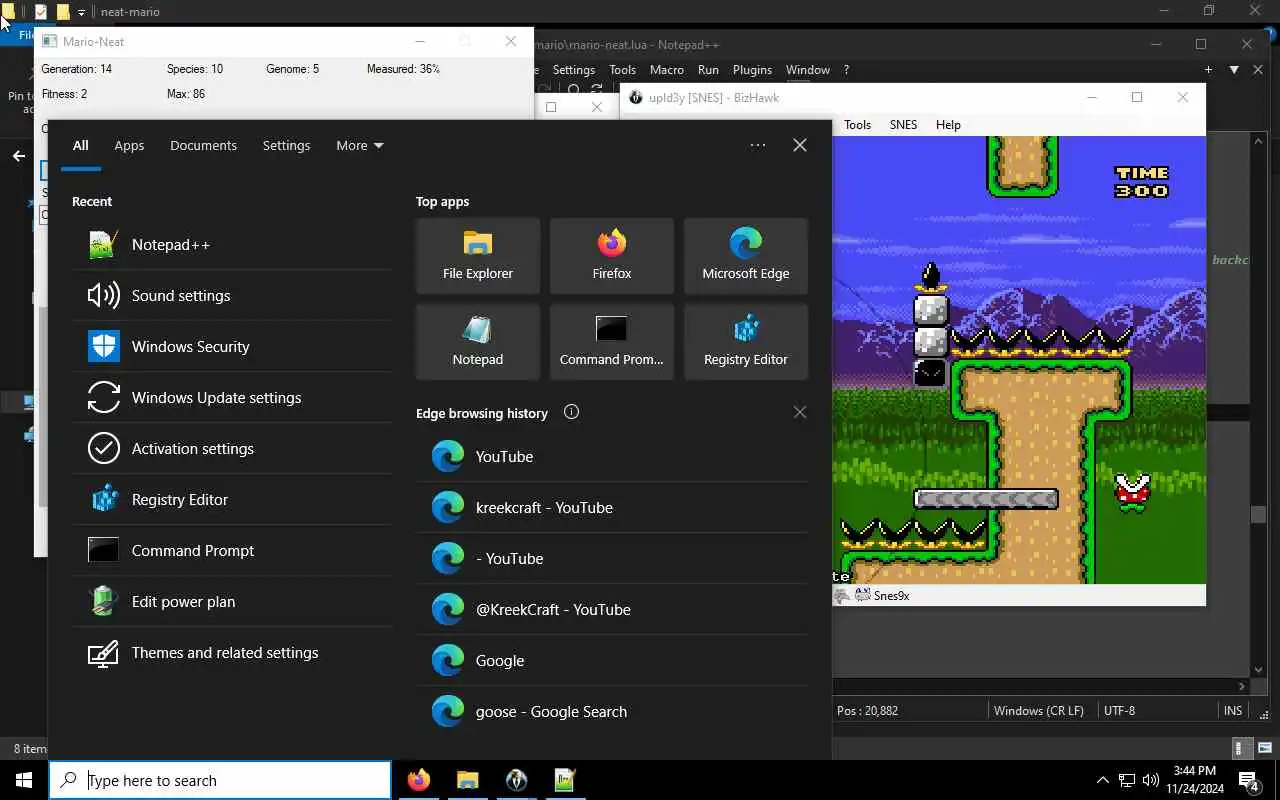
Task: Open Edit power plan entry
Action: [232, 602]
